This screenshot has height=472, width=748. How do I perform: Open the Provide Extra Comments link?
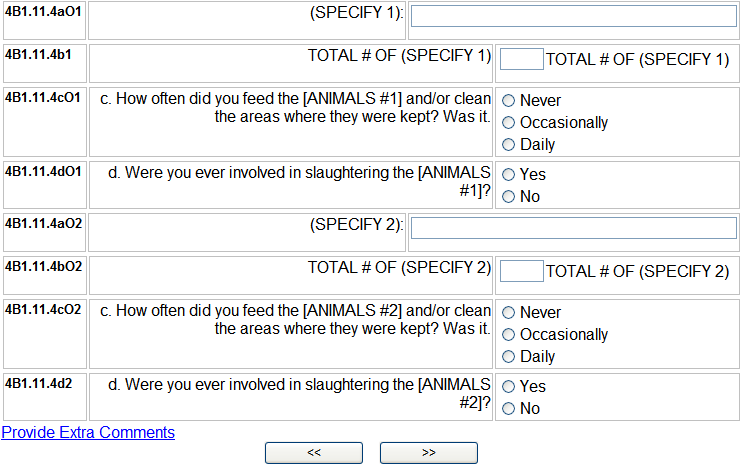tap(88, 433)
